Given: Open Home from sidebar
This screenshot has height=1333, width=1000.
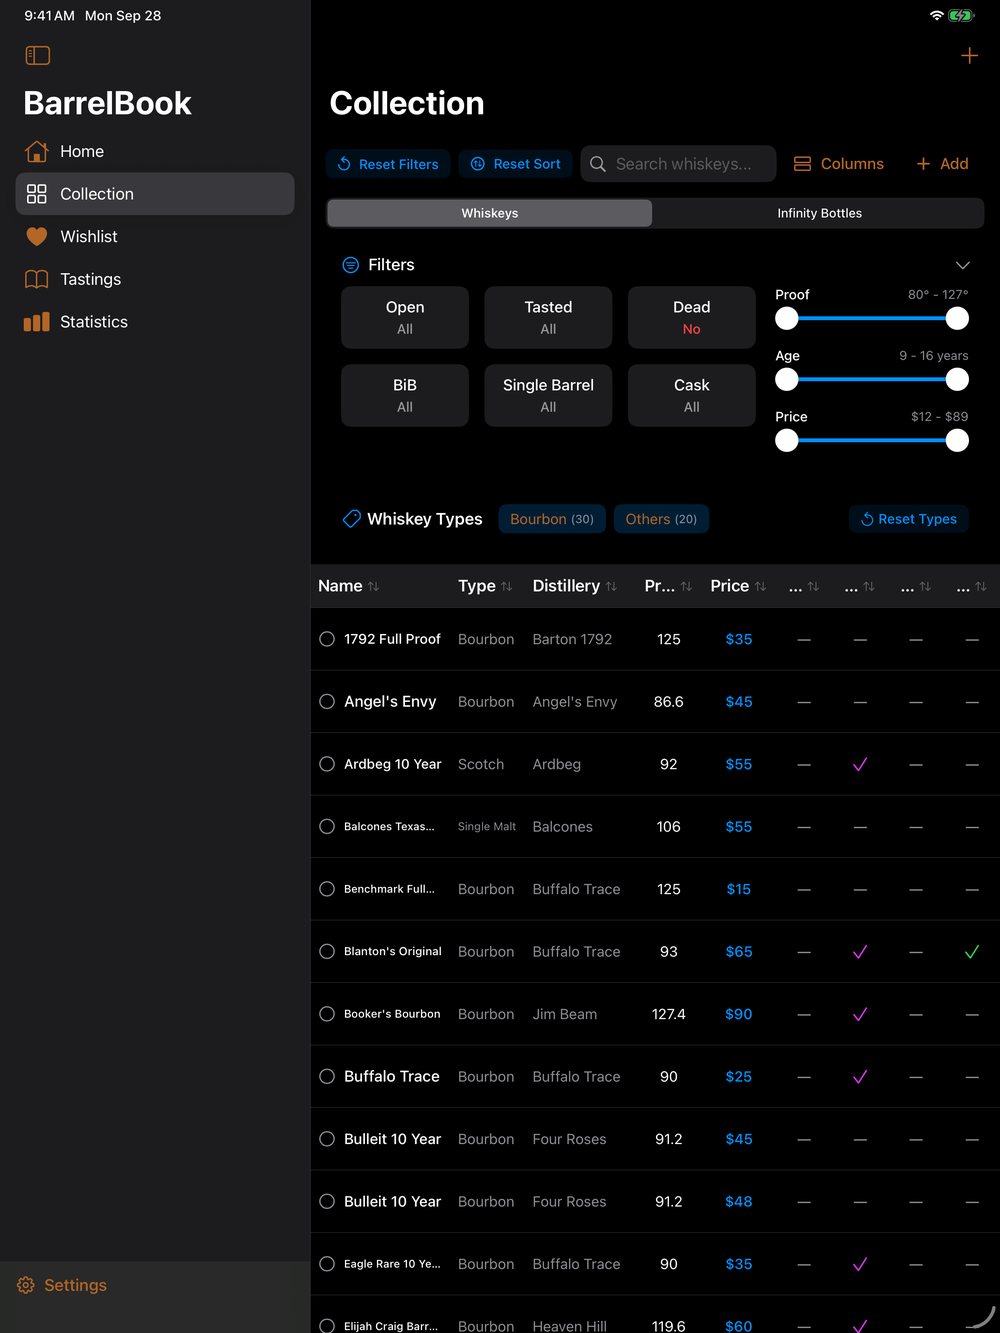Looking at the screenshot, I should click(x=155, y=151).
